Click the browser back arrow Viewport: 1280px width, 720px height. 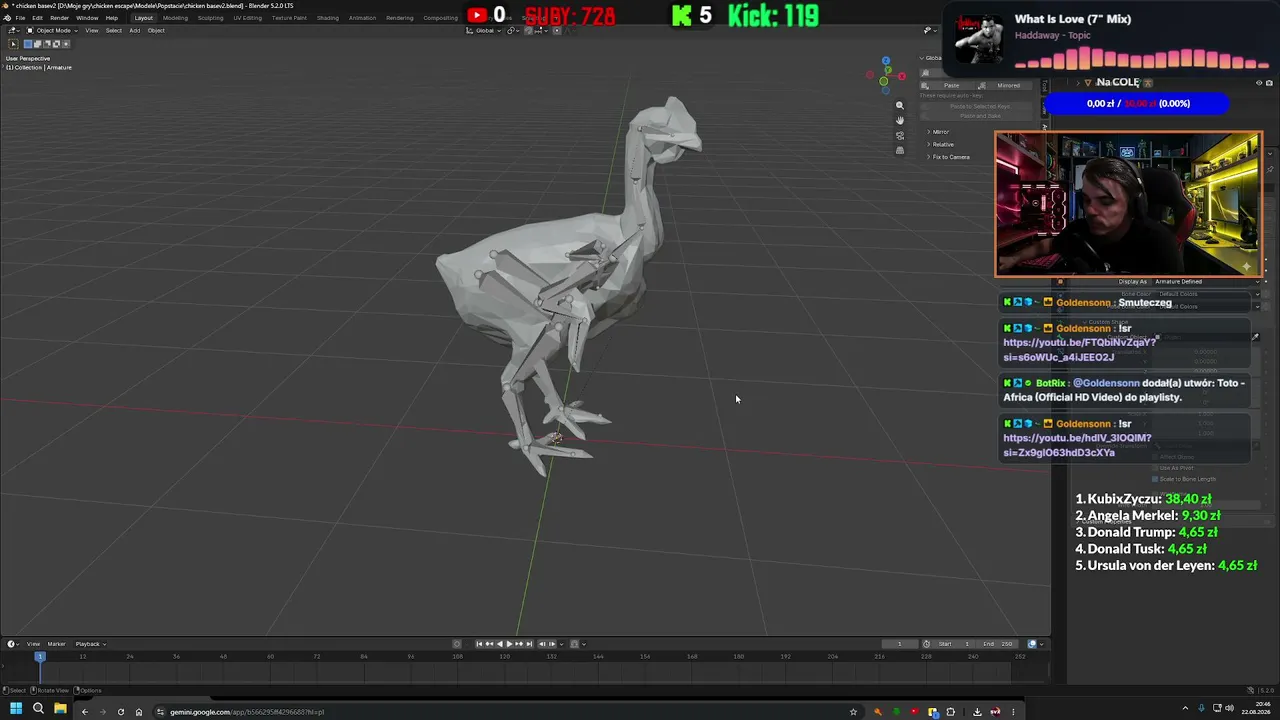coord(85,712)
